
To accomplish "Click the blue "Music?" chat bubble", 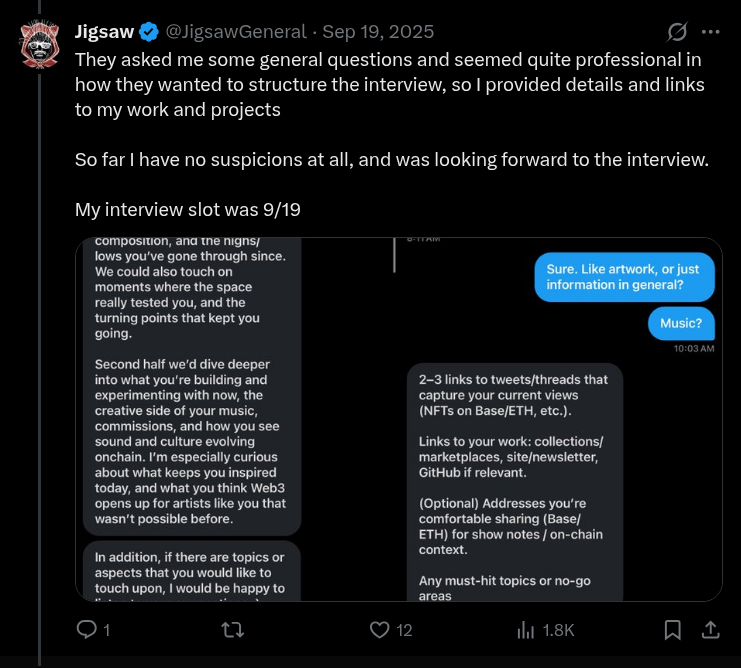I will tap(681, 323).
